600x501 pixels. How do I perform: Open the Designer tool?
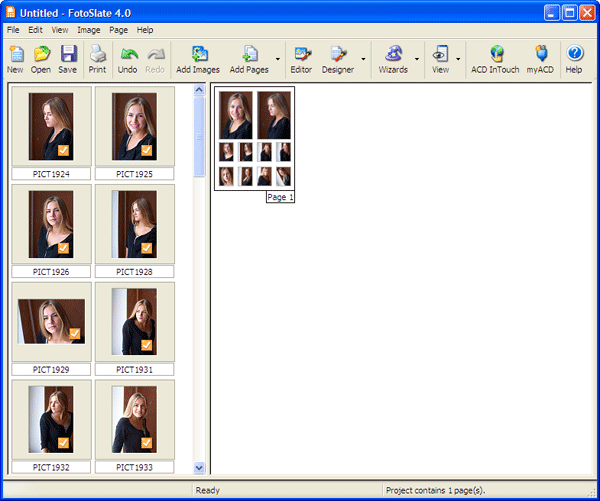[338, 59]
